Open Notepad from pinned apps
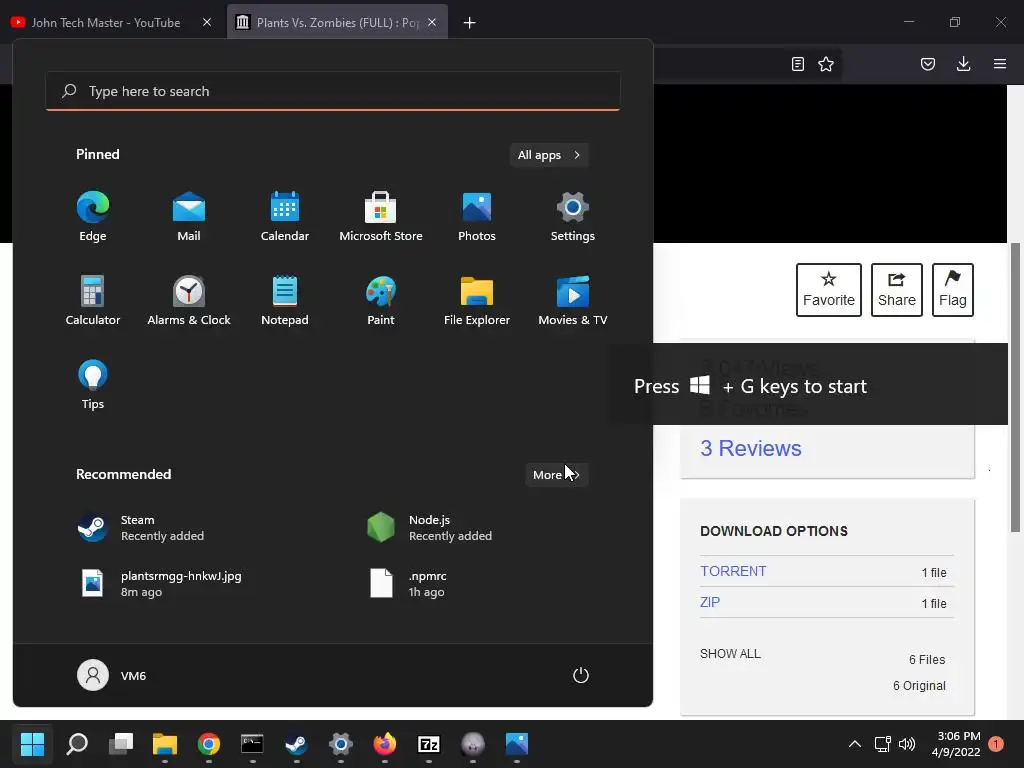 pos(285,300)
